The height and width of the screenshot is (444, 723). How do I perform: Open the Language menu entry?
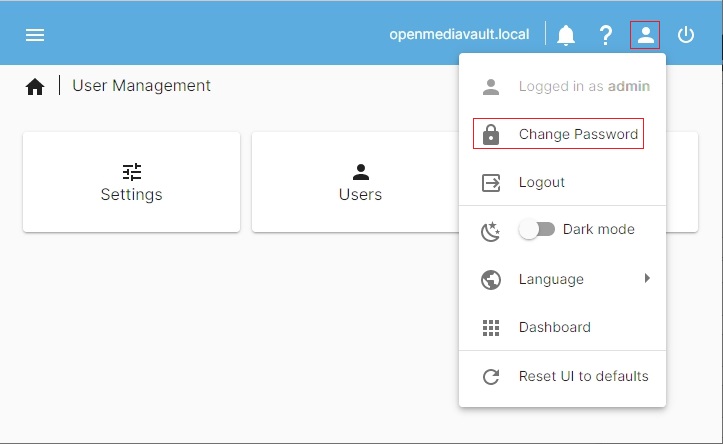pyautogui.click(x=551, y=279)
